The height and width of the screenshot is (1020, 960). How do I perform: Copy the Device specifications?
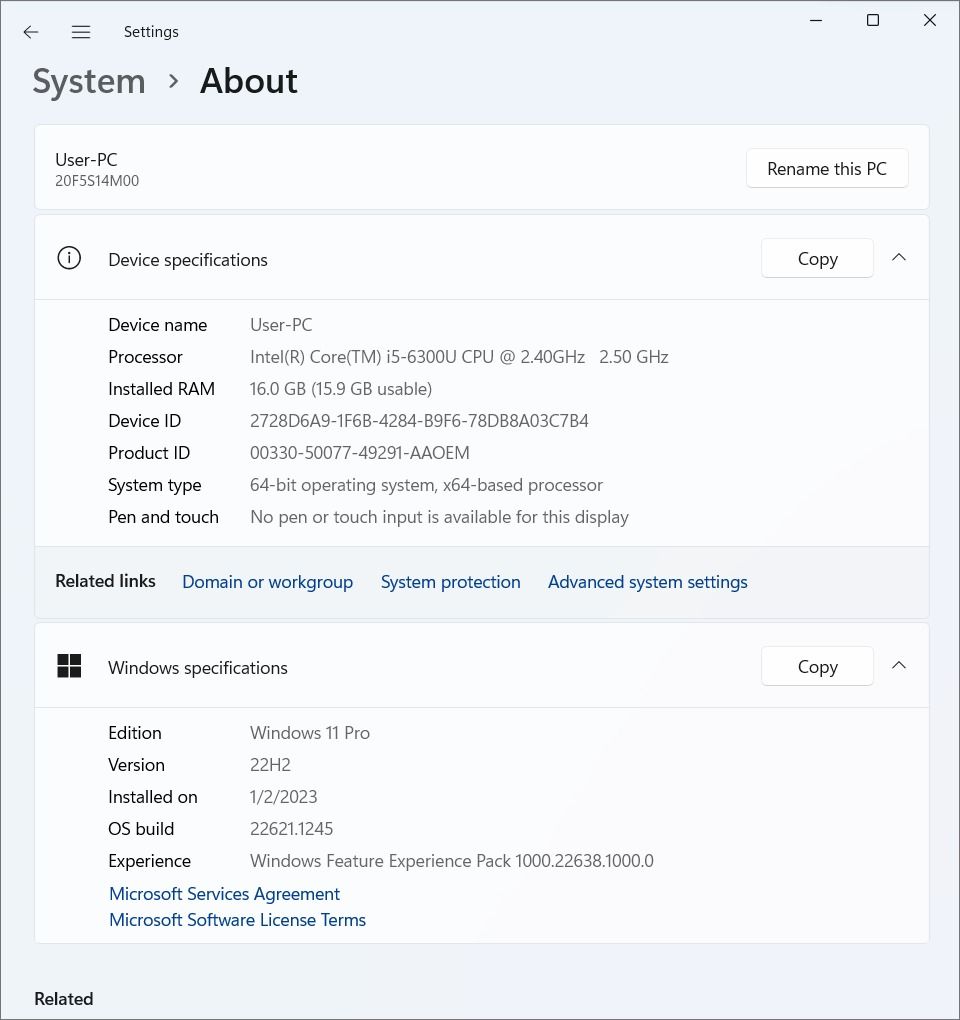(x=818, y=258)
